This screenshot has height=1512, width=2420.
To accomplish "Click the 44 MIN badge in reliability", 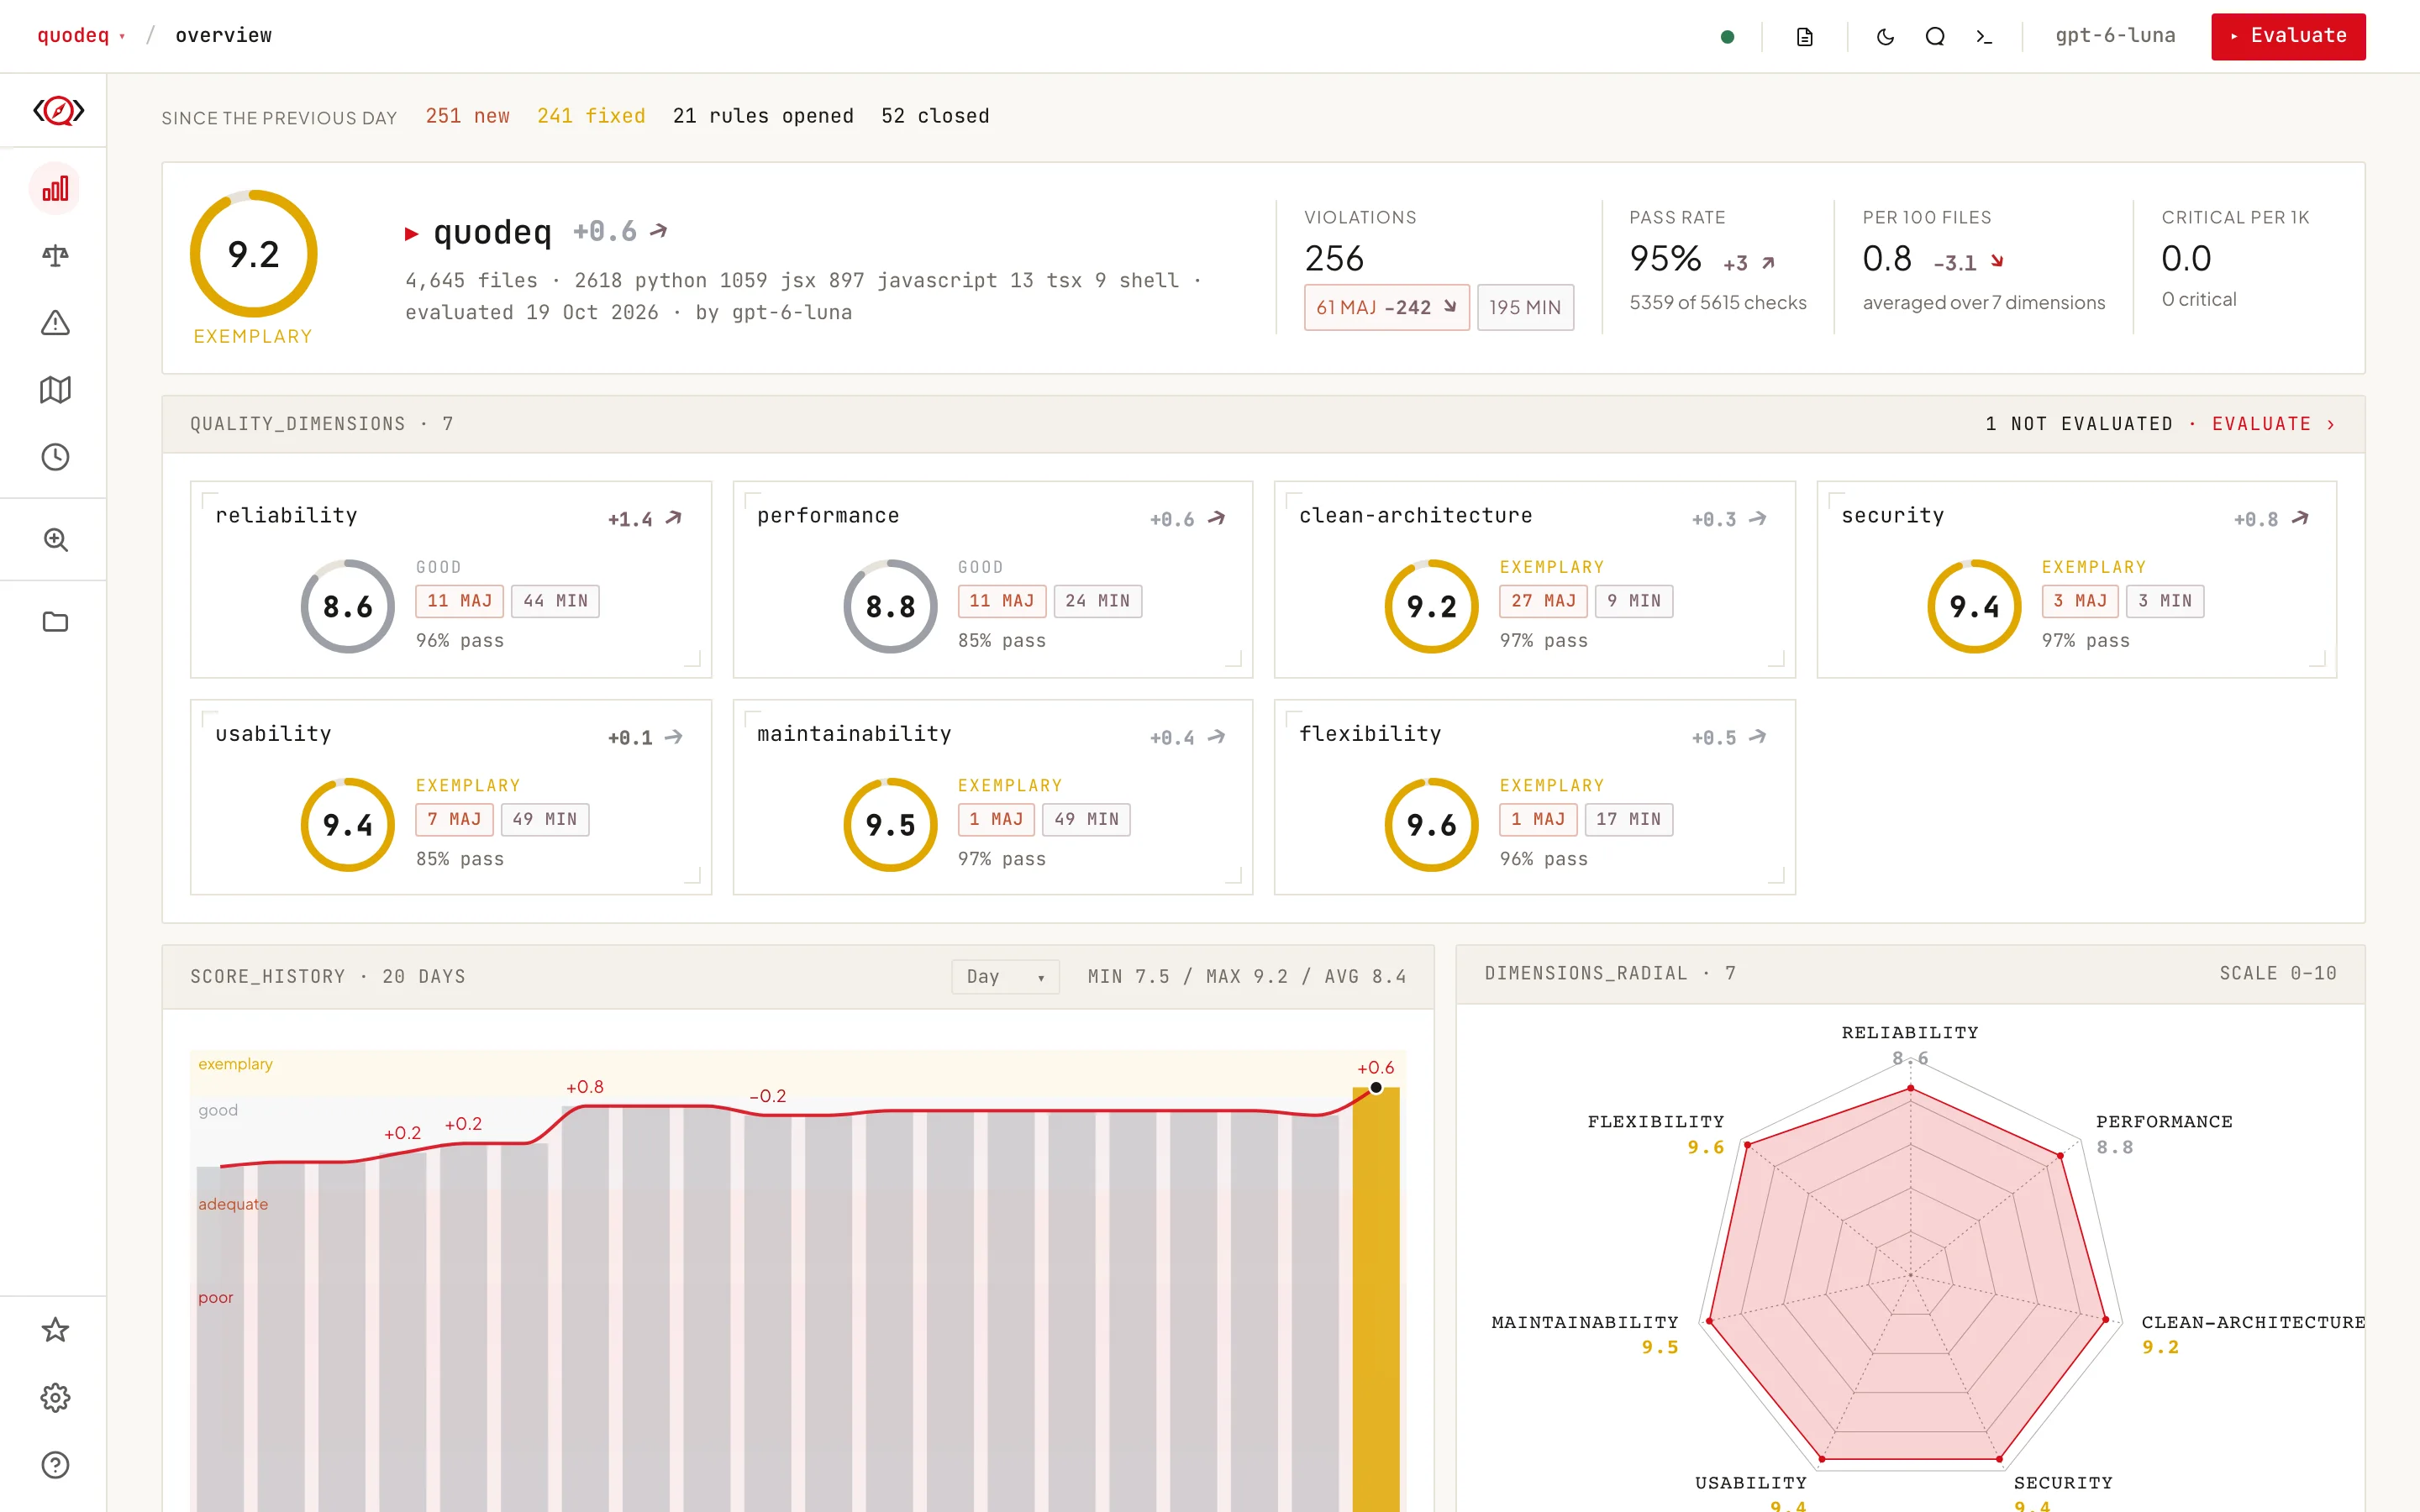I will coord(555,601).
